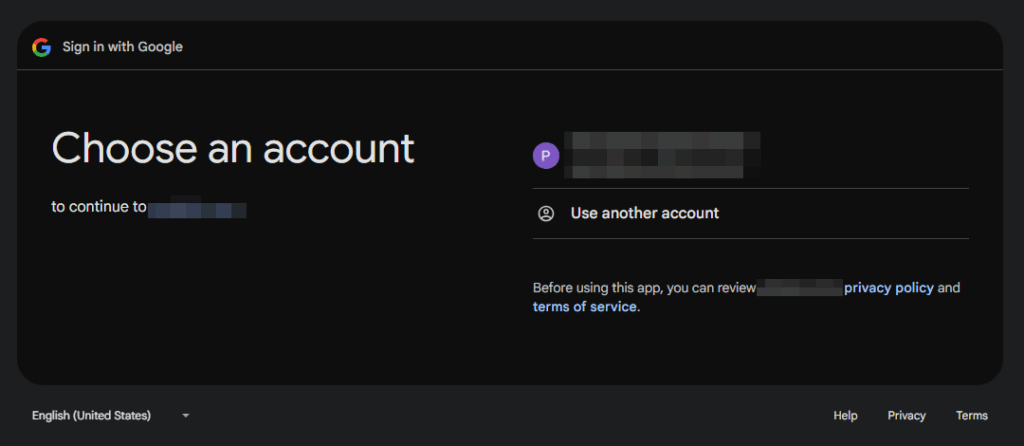Click the Google "G" logo

(x=41, y=47)
